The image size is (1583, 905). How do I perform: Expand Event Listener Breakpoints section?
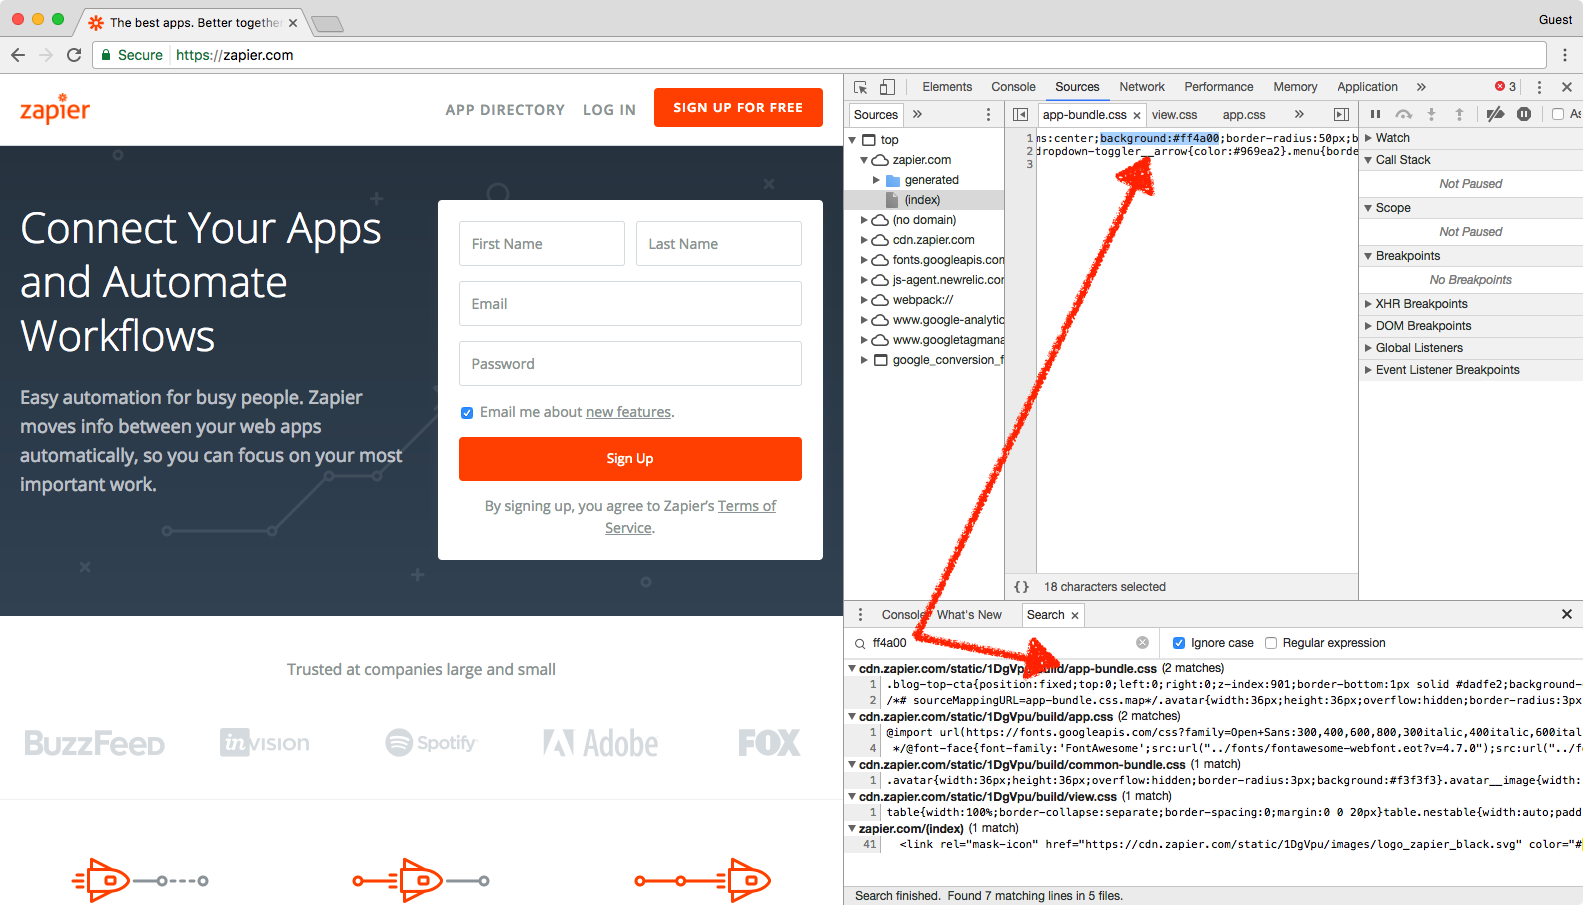(x=1368, y=370)
